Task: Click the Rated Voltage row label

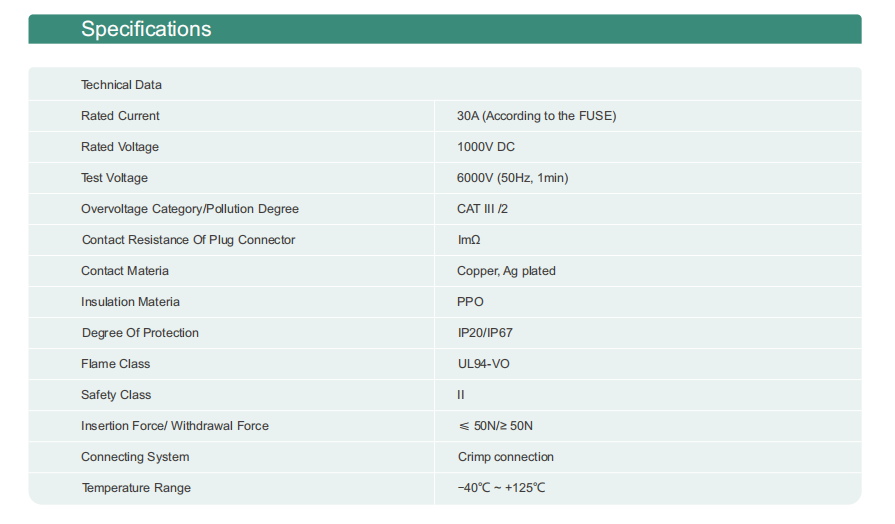Action: (120, 147)
